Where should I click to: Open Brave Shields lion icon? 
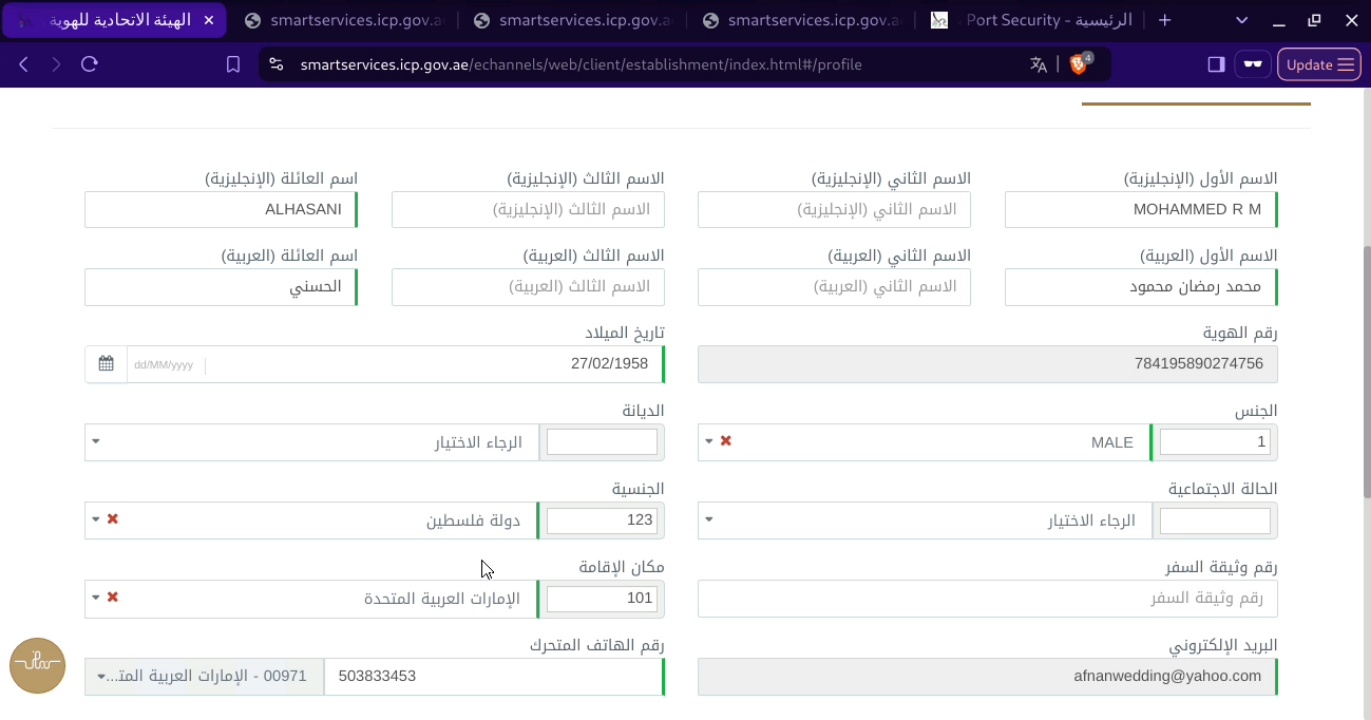pos(1079,64)
